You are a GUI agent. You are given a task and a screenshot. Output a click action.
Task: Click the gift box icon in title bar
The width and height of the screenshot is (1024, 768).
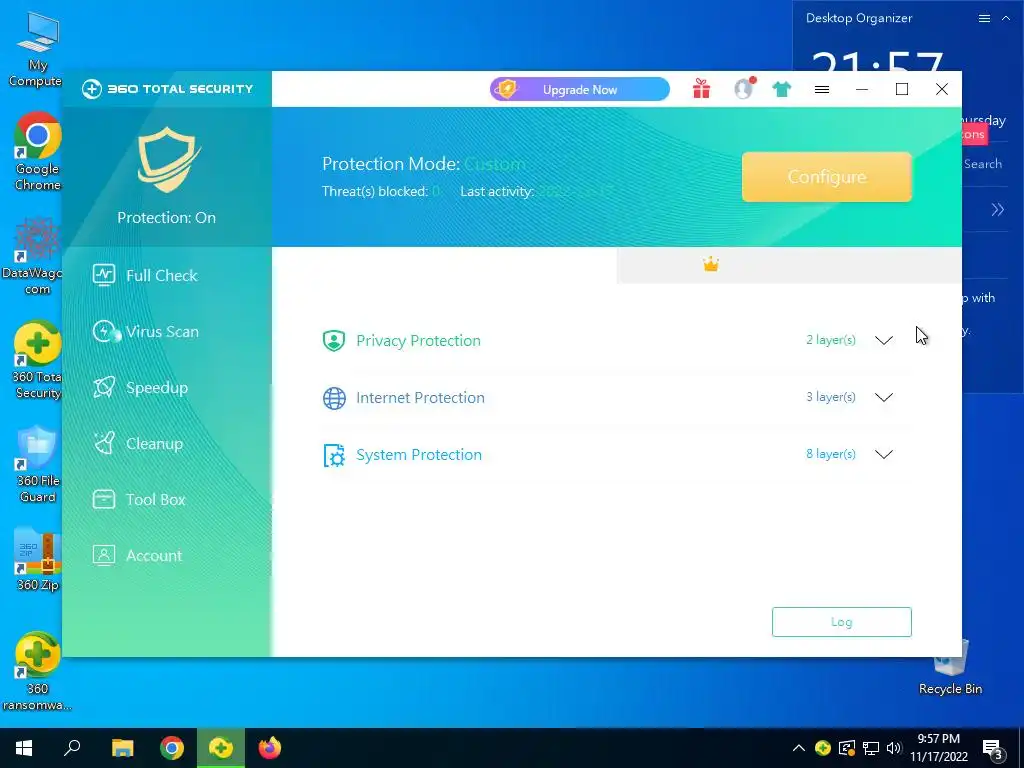tap(701, 89)
